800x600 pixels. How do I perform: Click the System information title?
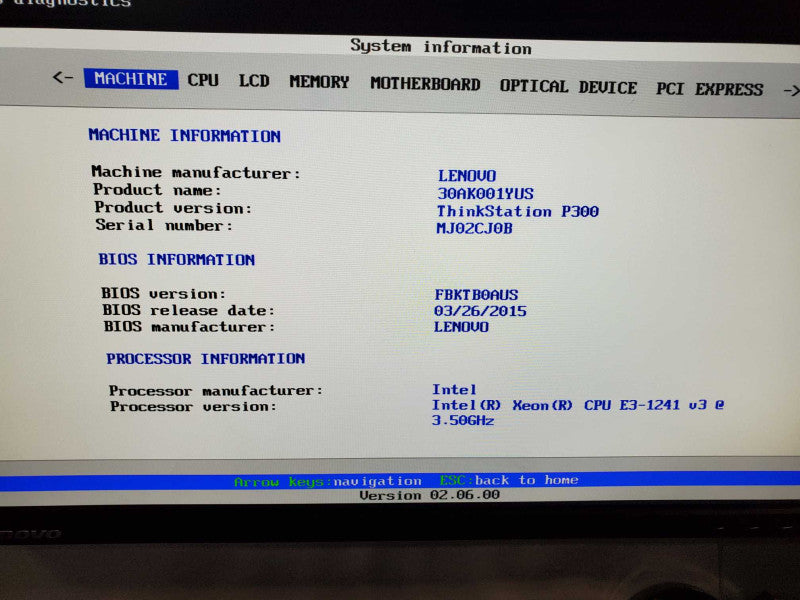(x=441, y=47)
